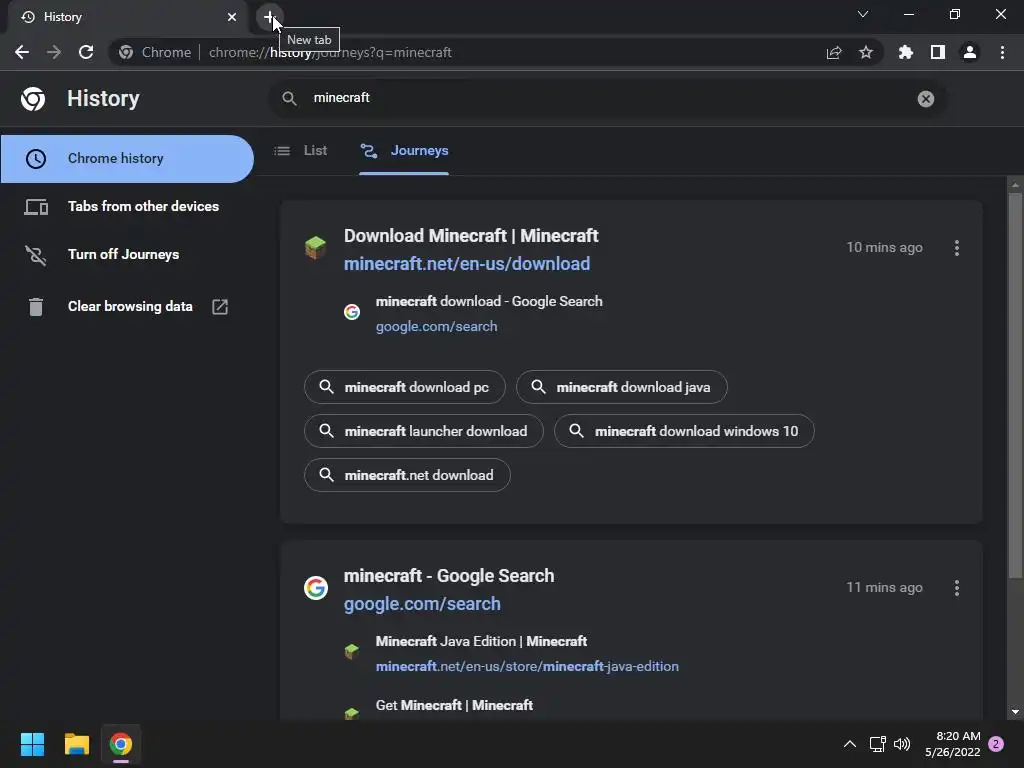Click the Google favicon beside minecraft search
This screenshot has width=1024, height=768.
click(315, 588)
